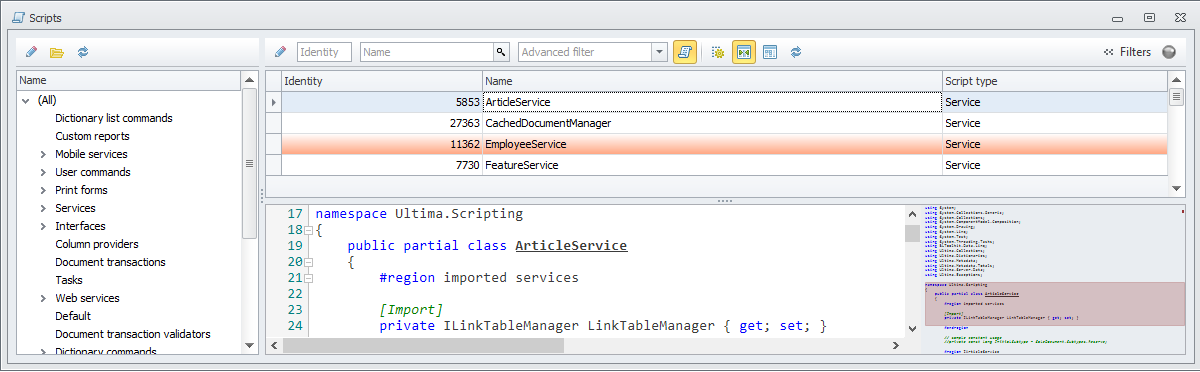
Task: Click the Identity filter input
Action: pos(324,52)
